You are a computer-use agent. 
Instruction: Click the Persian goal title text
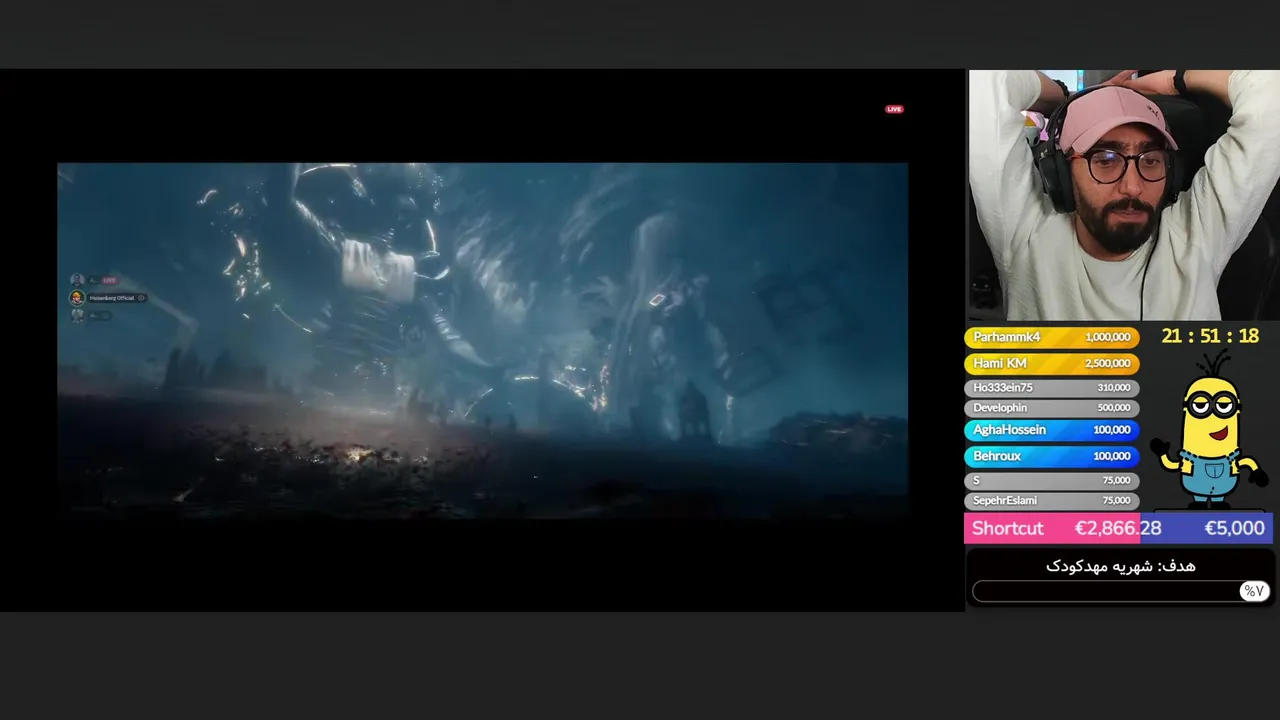click(x=1121, y=566)
